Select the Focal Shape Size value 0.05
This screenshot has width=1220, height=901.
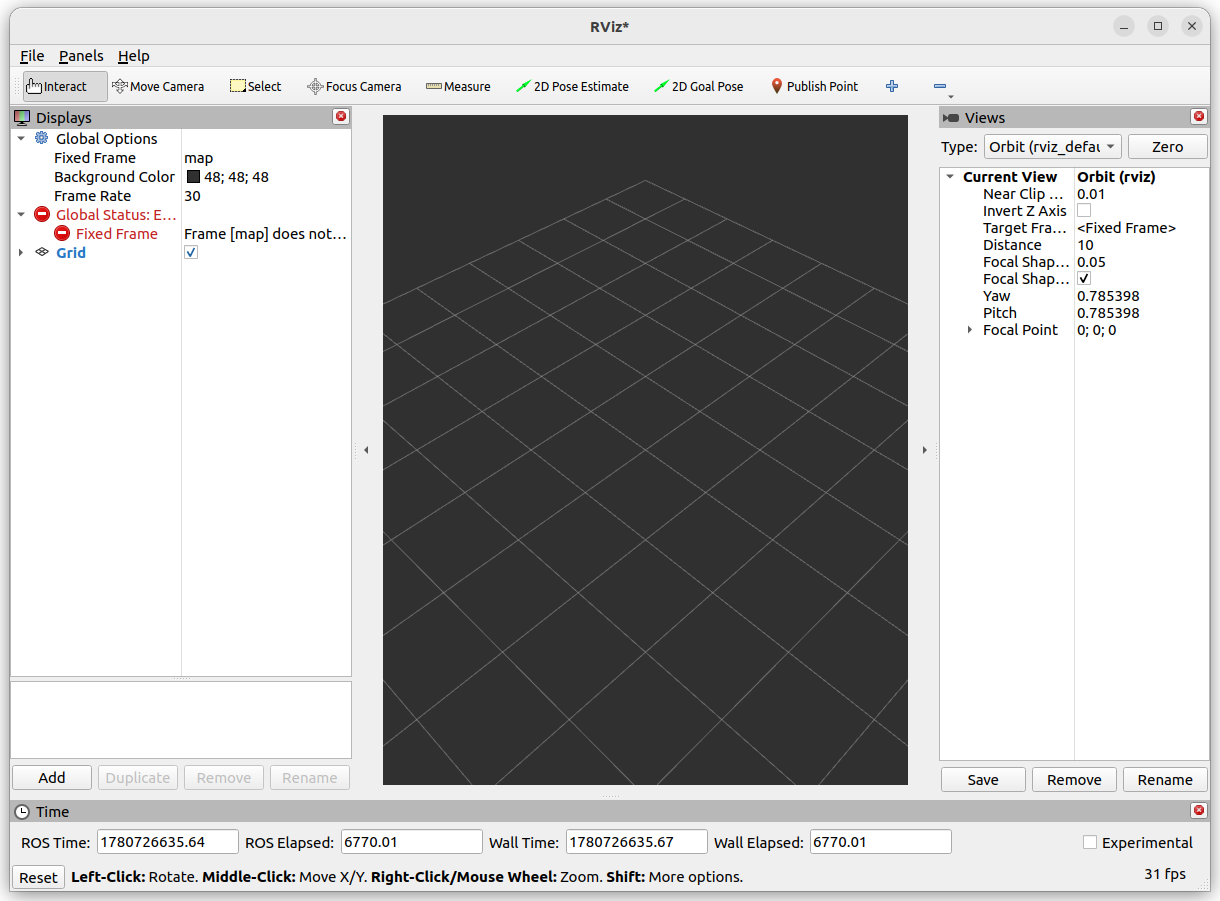1091,262
